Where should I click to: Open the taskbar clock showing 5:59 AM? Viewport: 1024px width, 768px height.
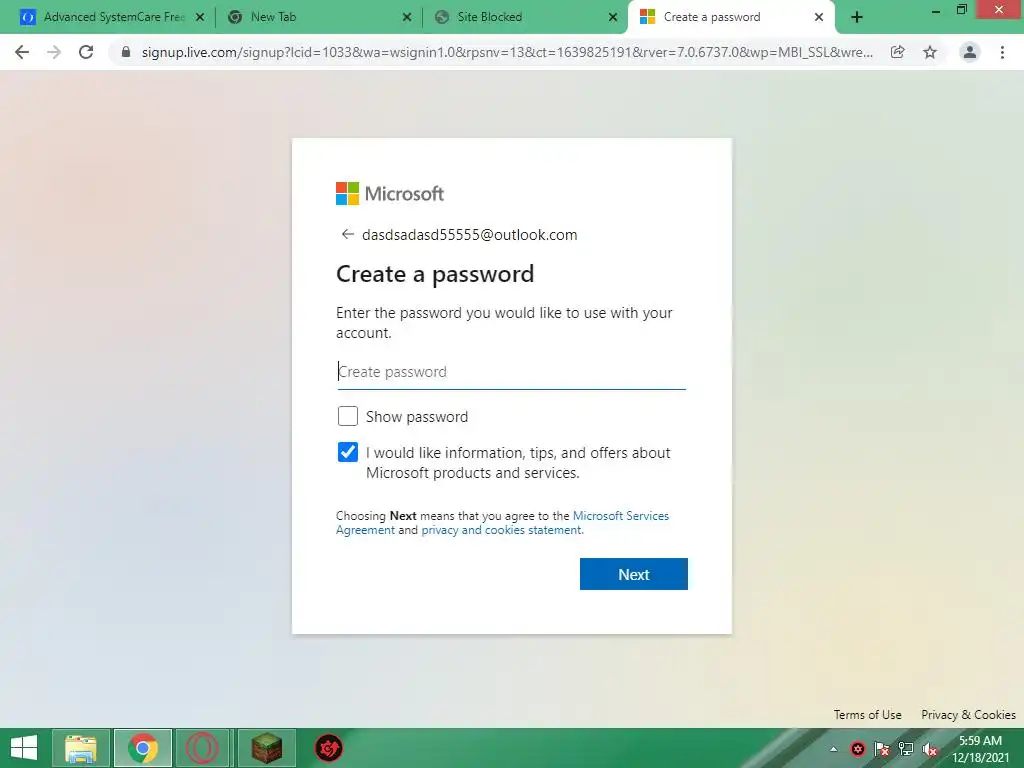pos(980,749)
